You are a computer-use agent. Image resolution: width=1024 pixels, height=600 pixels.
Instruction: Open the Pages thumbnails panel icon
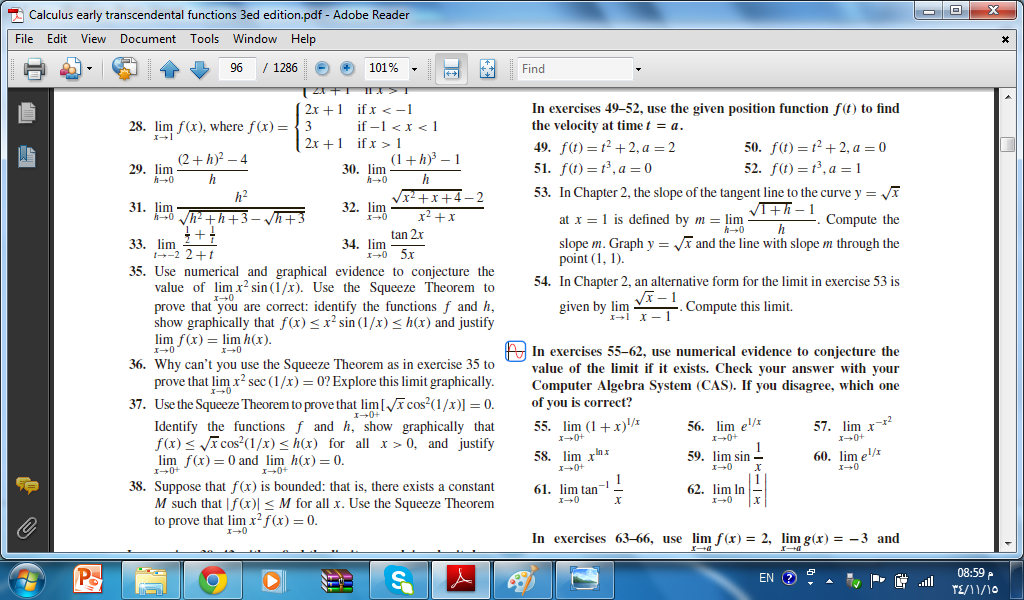[x=27, y=113]
